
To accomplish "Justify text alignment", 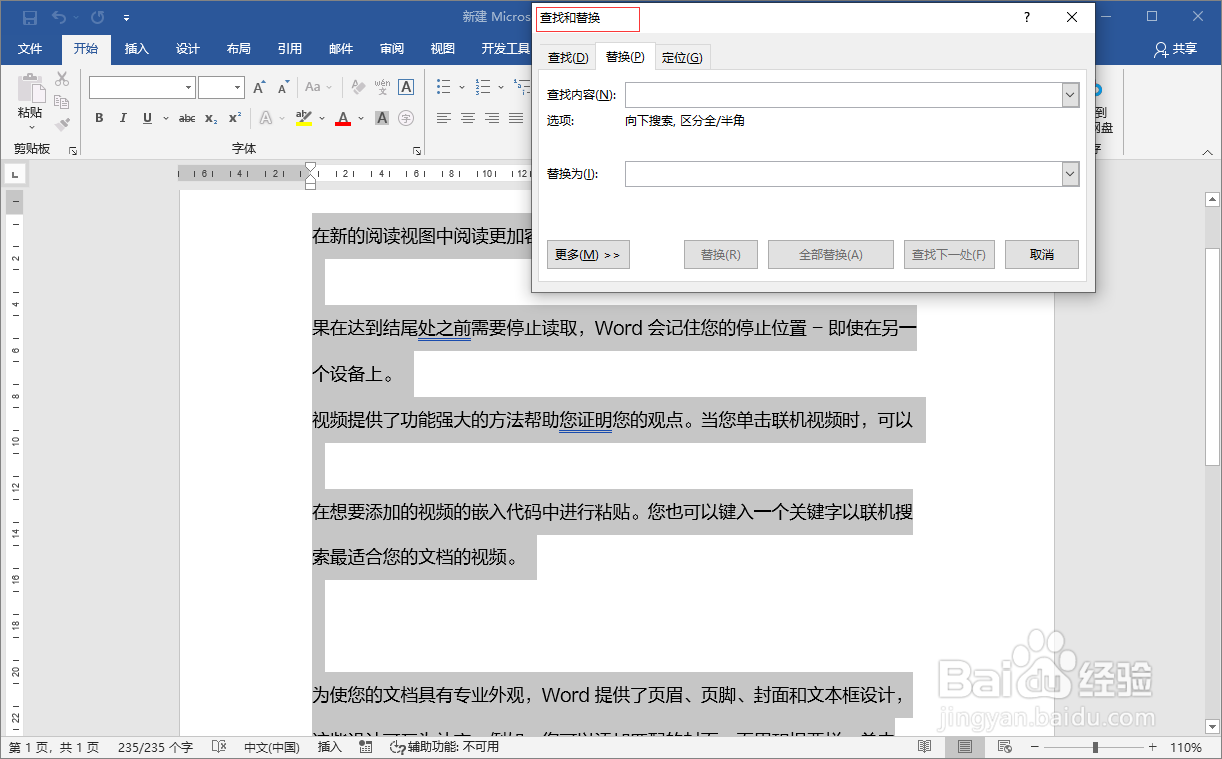I will click(516, 118).
